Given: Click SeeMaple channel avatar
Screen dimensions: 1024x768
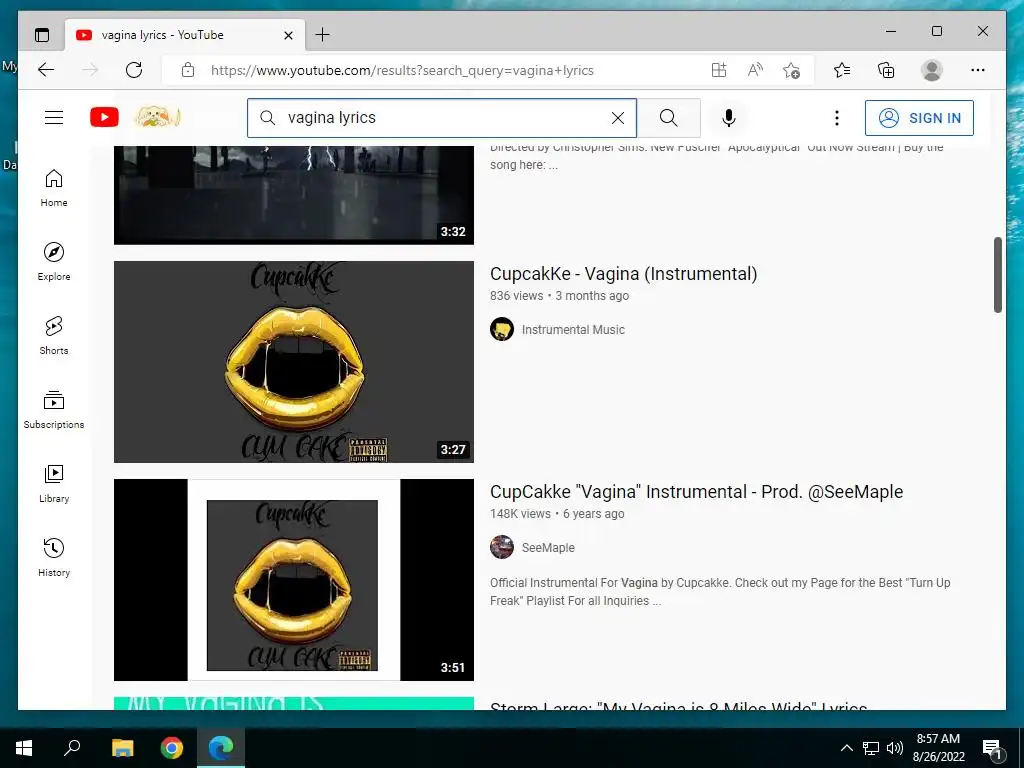Looking at the screenshot, I should (502, 547).
